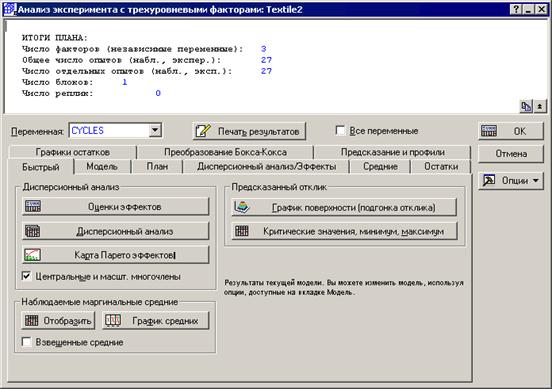Image resolution: width=552 pixels, height=389 pixels.
Task: Click grid icon on Дисперсионный анализ button
Action: point(33,231)
